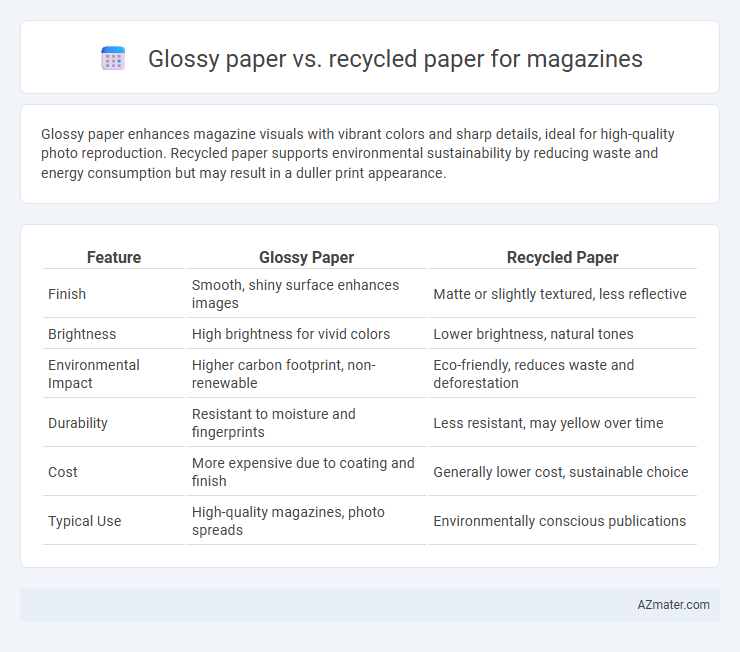Screen dimensions: 740x652
Task: Click 'Less resistant, may yellow over time' cell
Action: 562,423
